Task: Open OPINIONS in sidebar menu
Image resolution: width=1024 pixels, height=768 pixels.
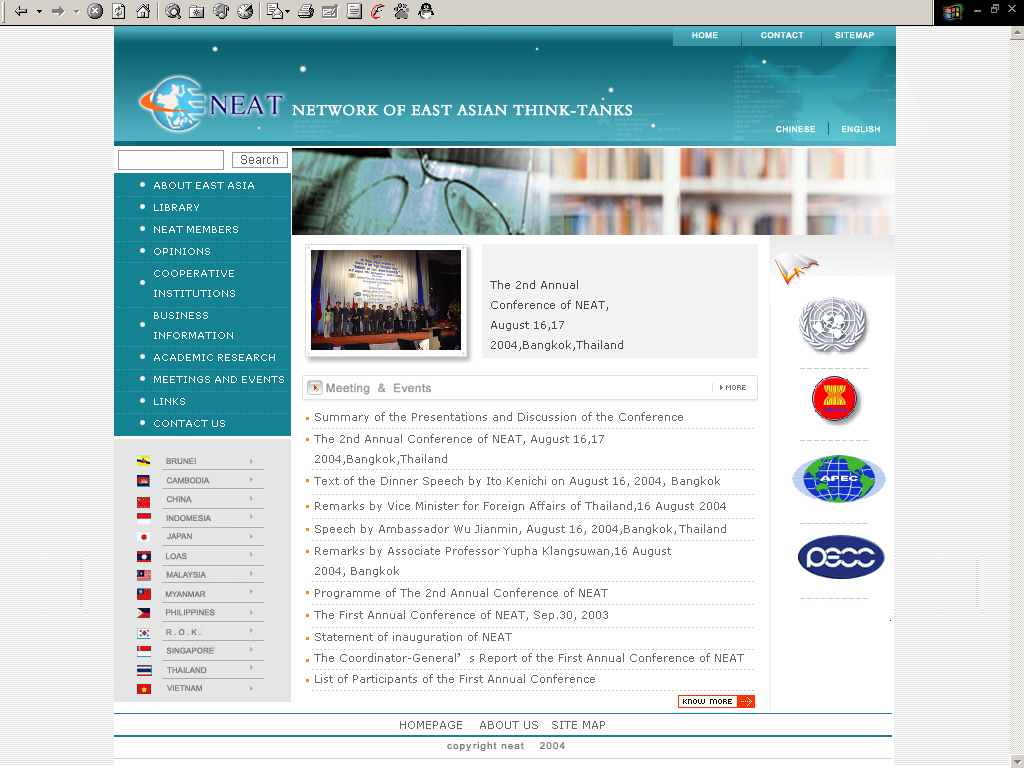Action: 182,251
